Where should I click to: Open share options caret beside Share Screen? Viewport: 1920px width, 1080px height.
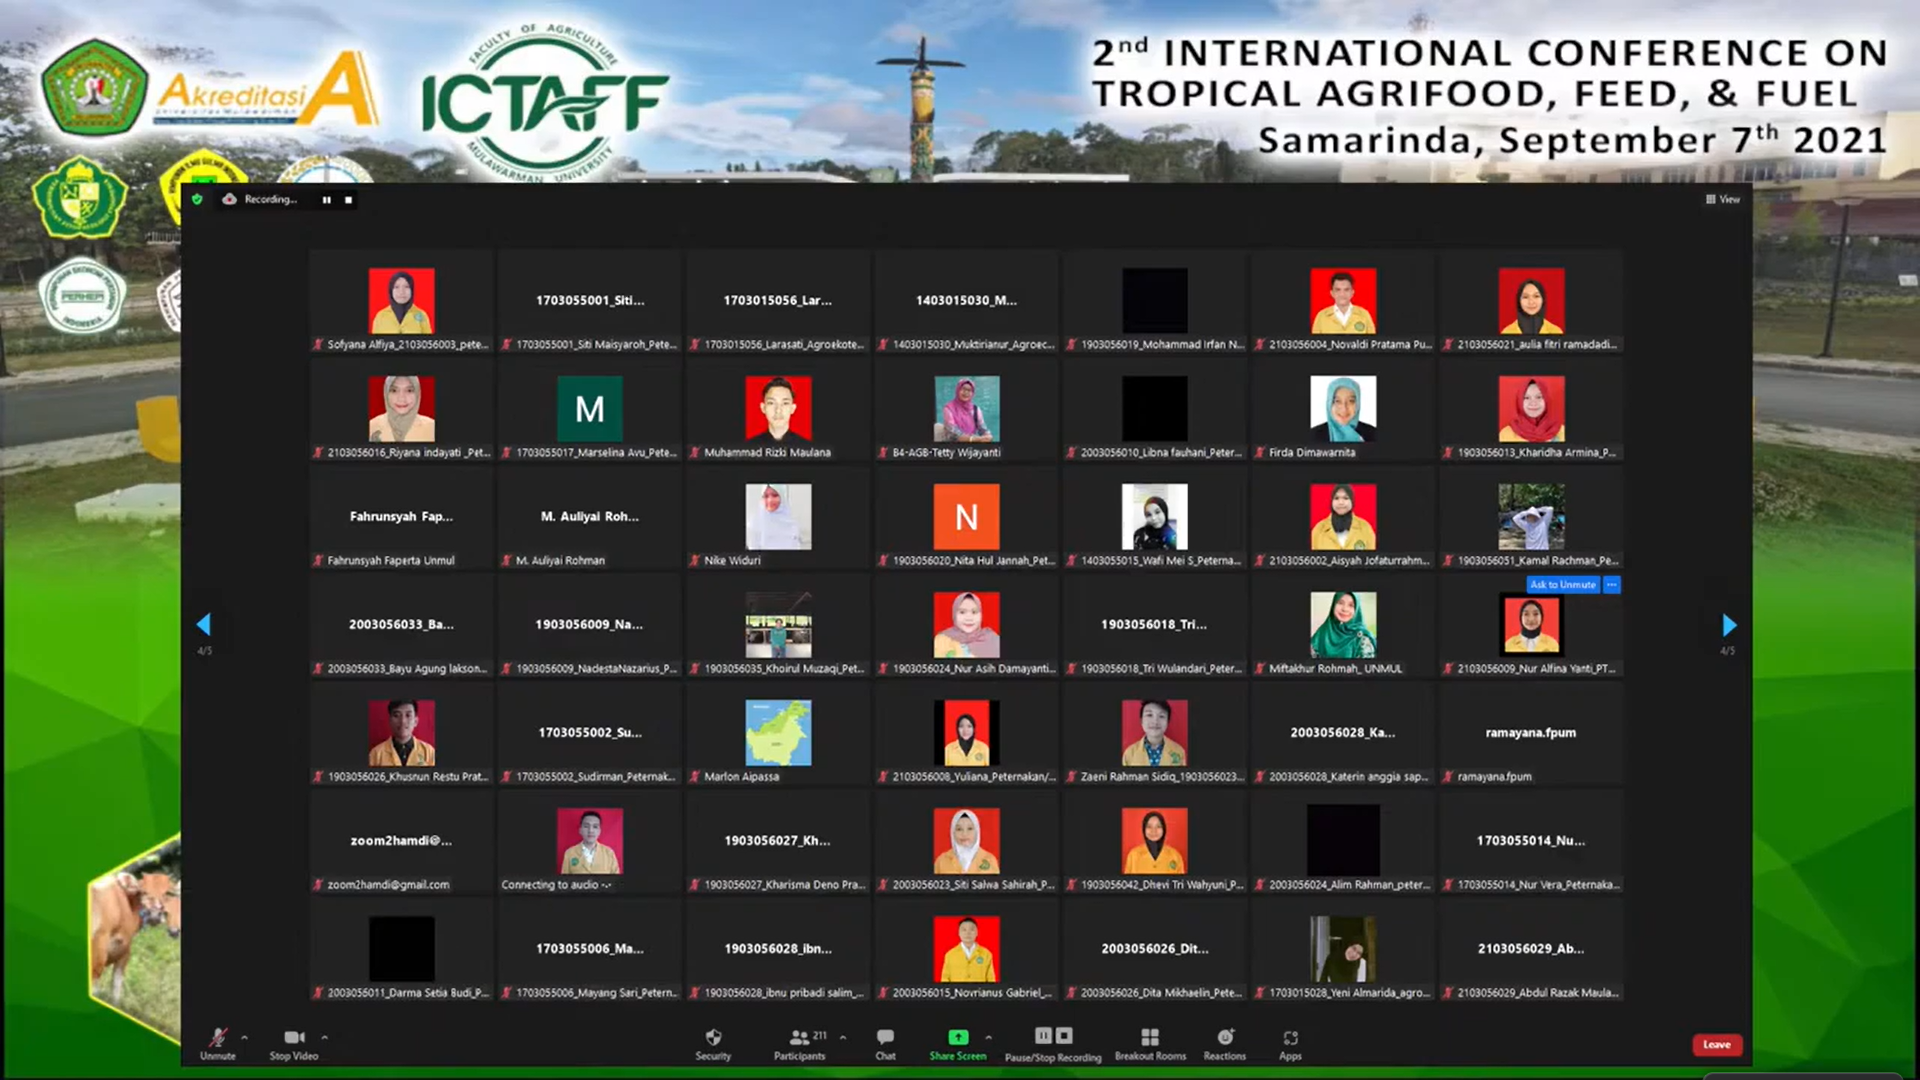point(988,1038)
